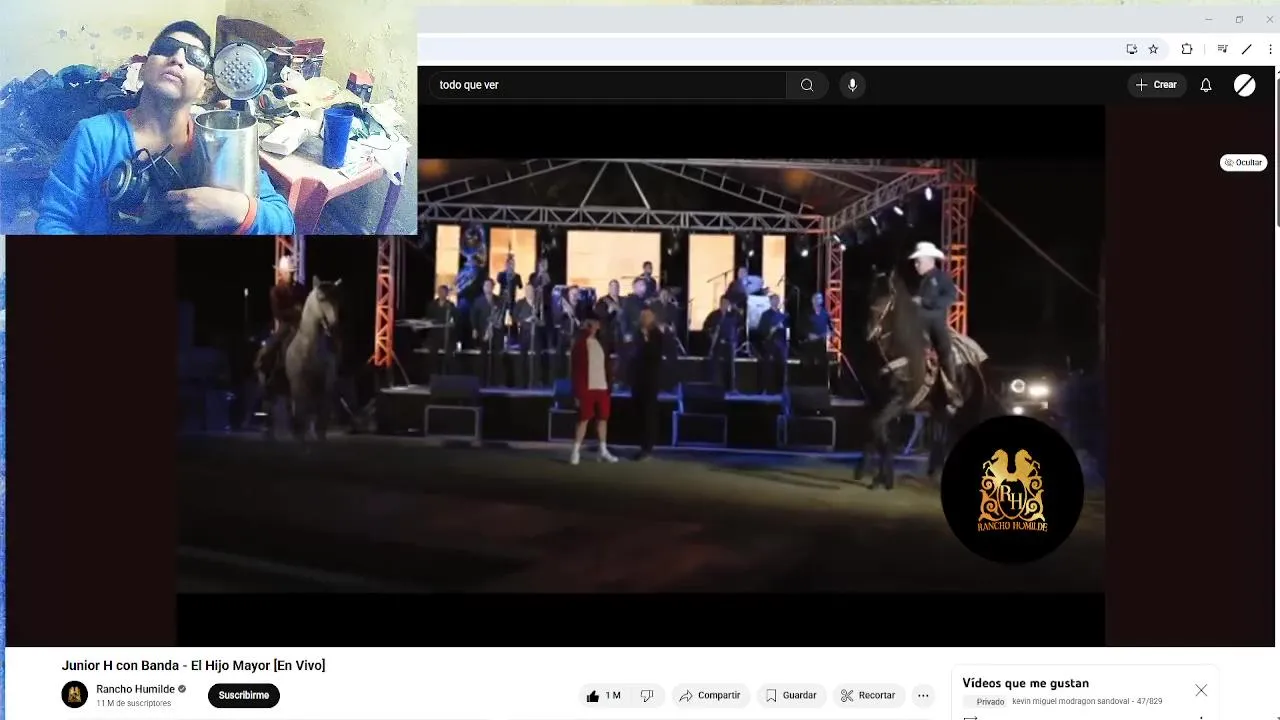Restore down the browser window
Screen dimensions: 1280x720
[1239, 19]
